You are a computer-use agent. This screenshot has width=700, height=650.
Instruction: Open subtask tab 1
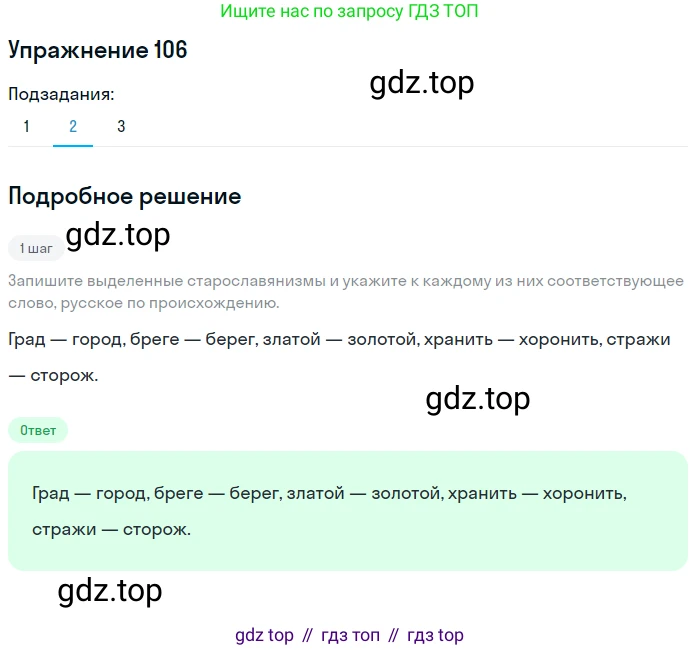point(27,127)
